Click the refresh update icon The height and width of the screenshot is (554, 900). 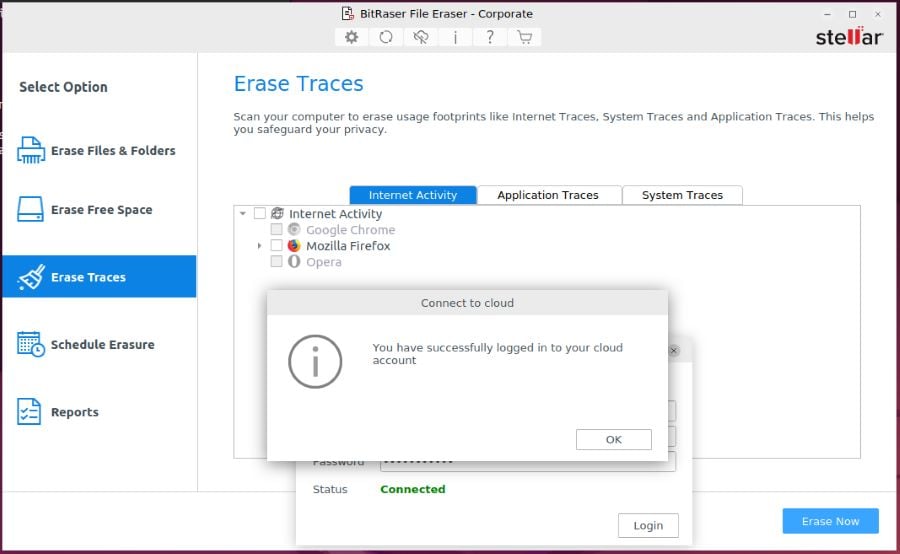pyautogui.click(x=386, y=37)
